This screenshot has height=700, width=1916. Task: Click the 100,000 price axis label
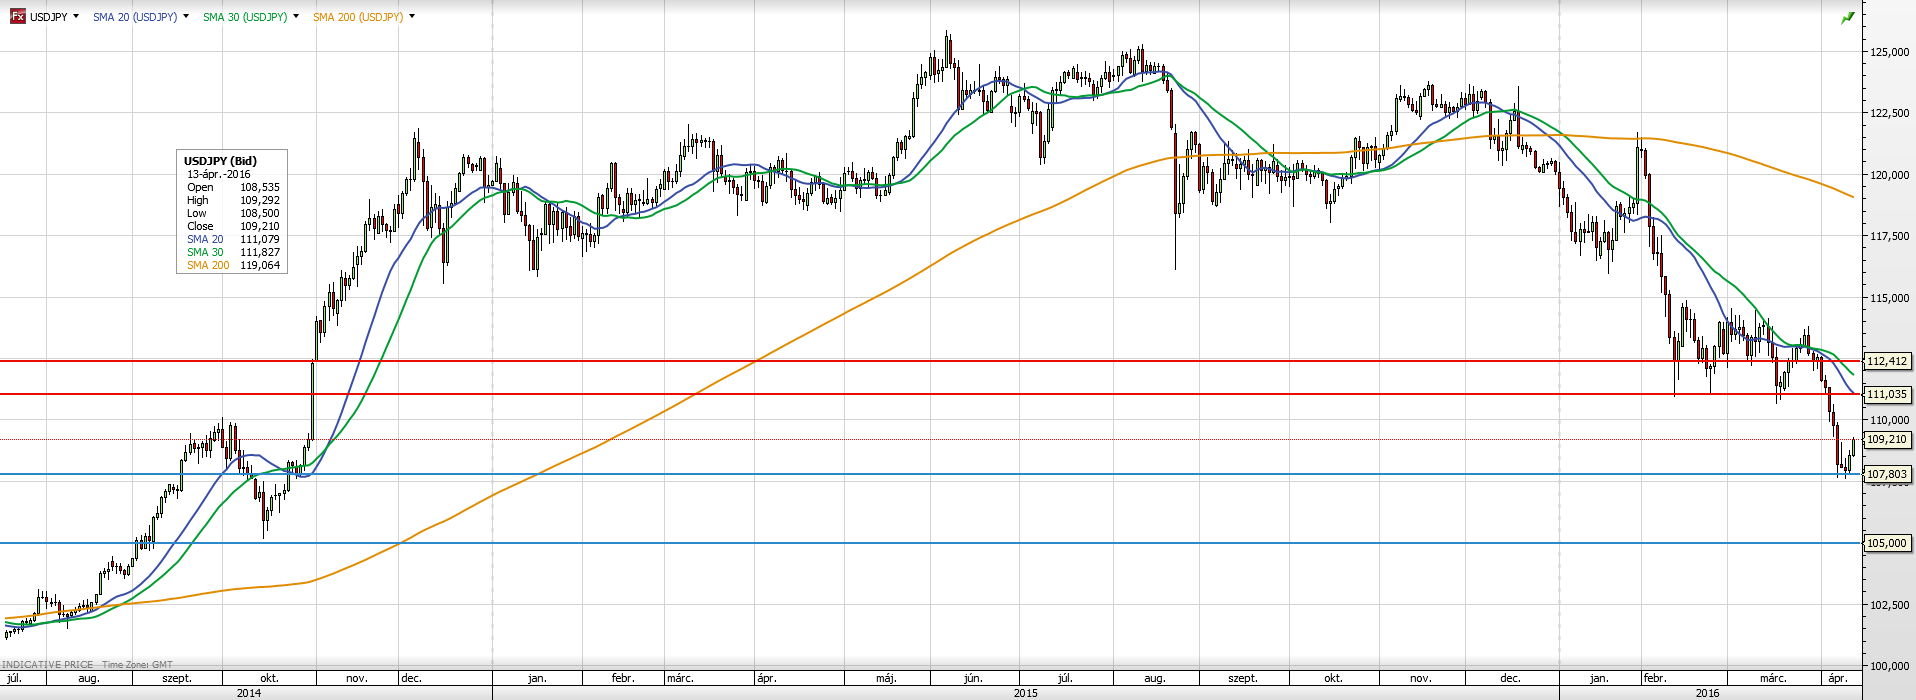1889,666
